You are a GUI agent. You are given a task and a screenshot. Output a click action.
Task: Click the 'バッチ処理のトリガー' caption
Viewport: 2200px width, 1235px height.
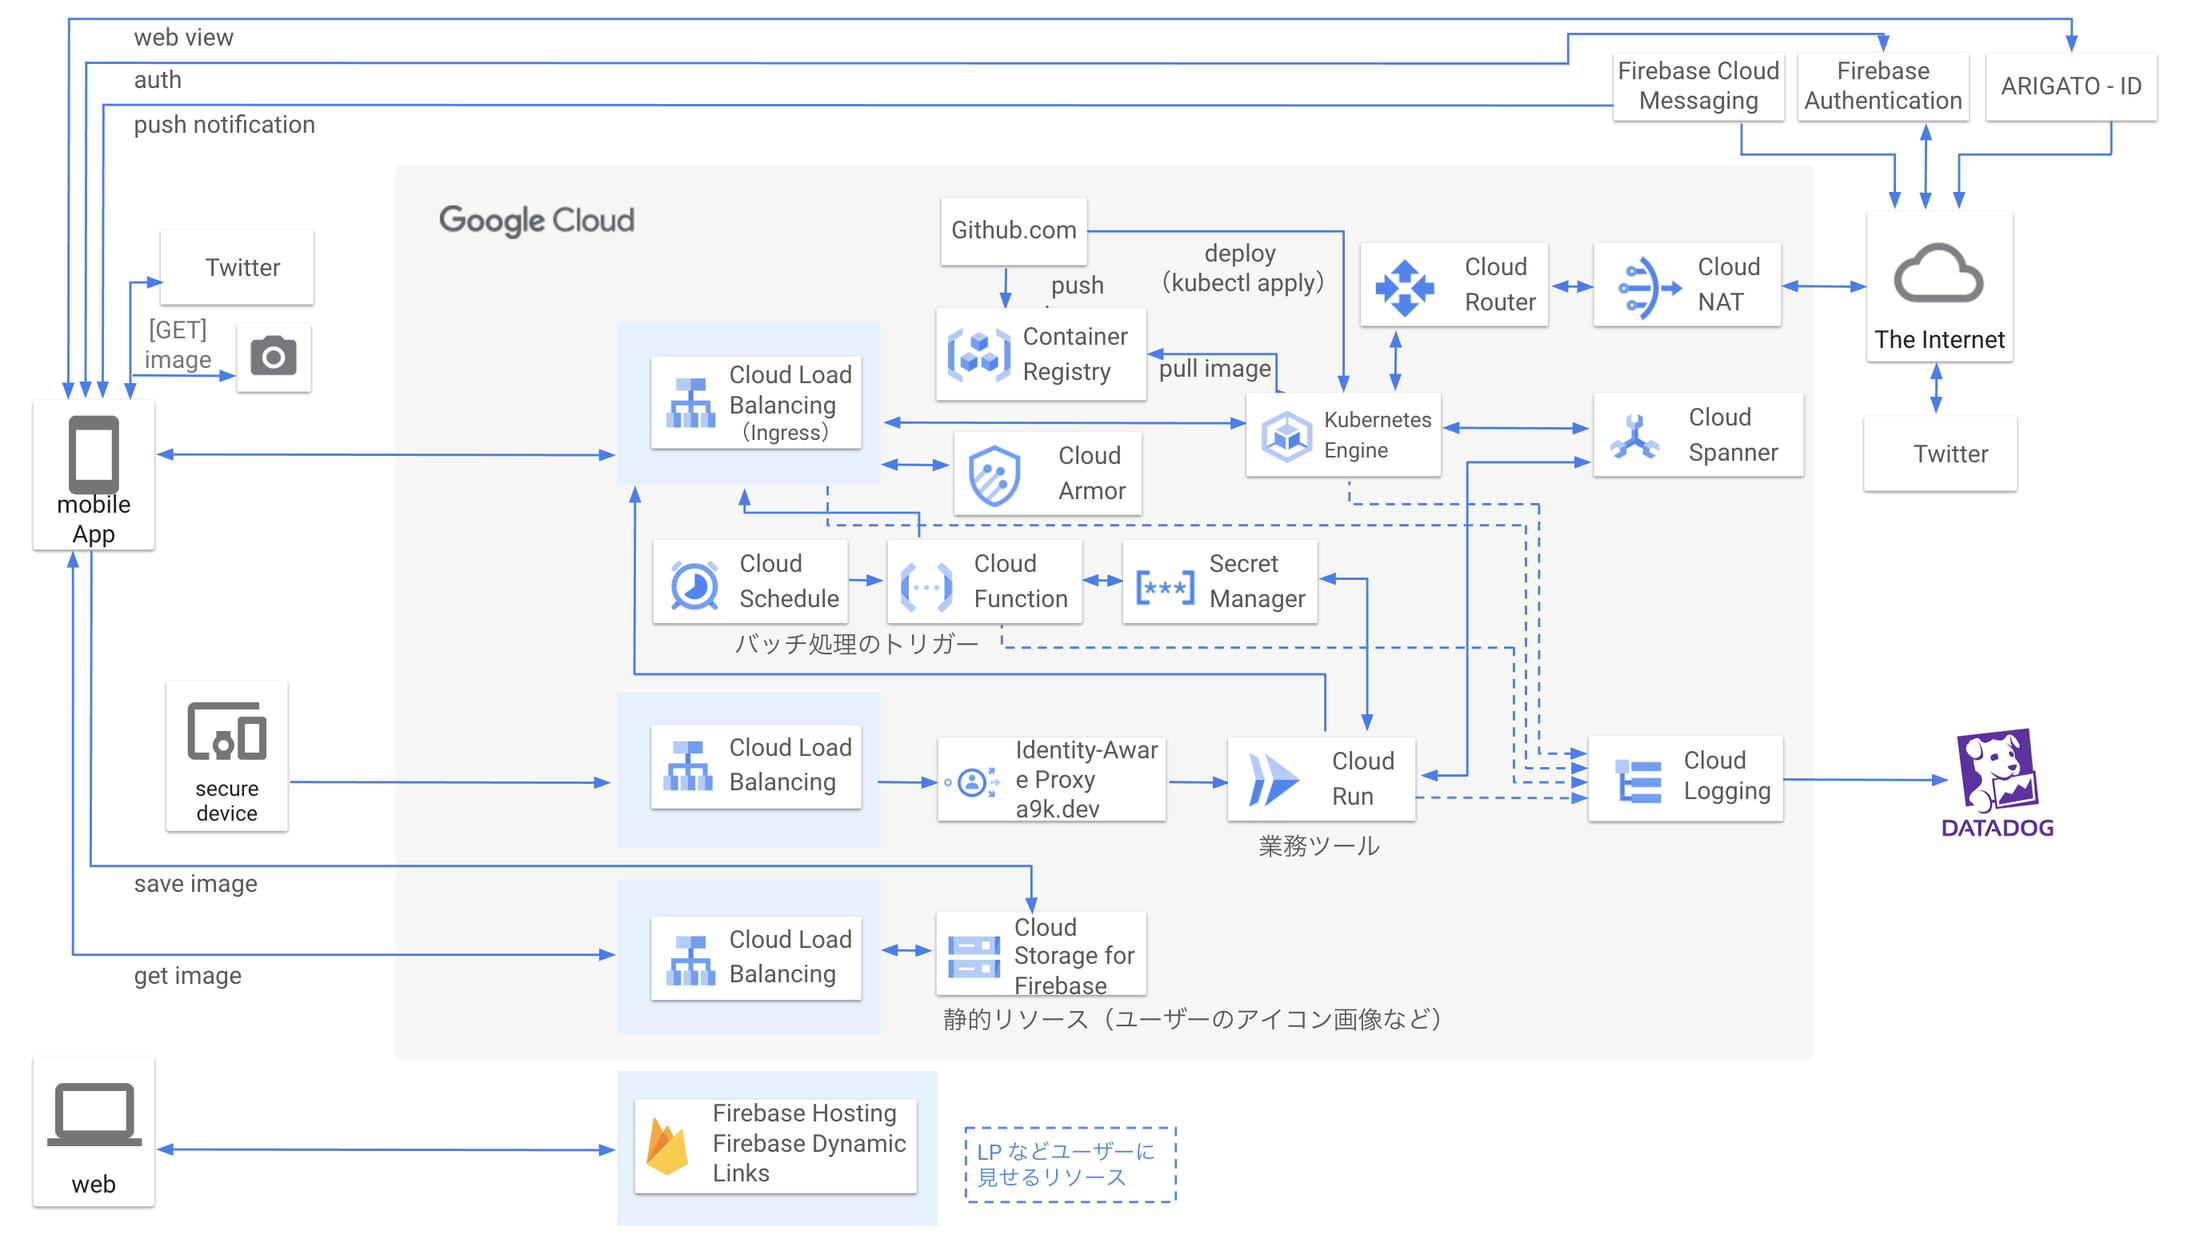pos(857,644)
